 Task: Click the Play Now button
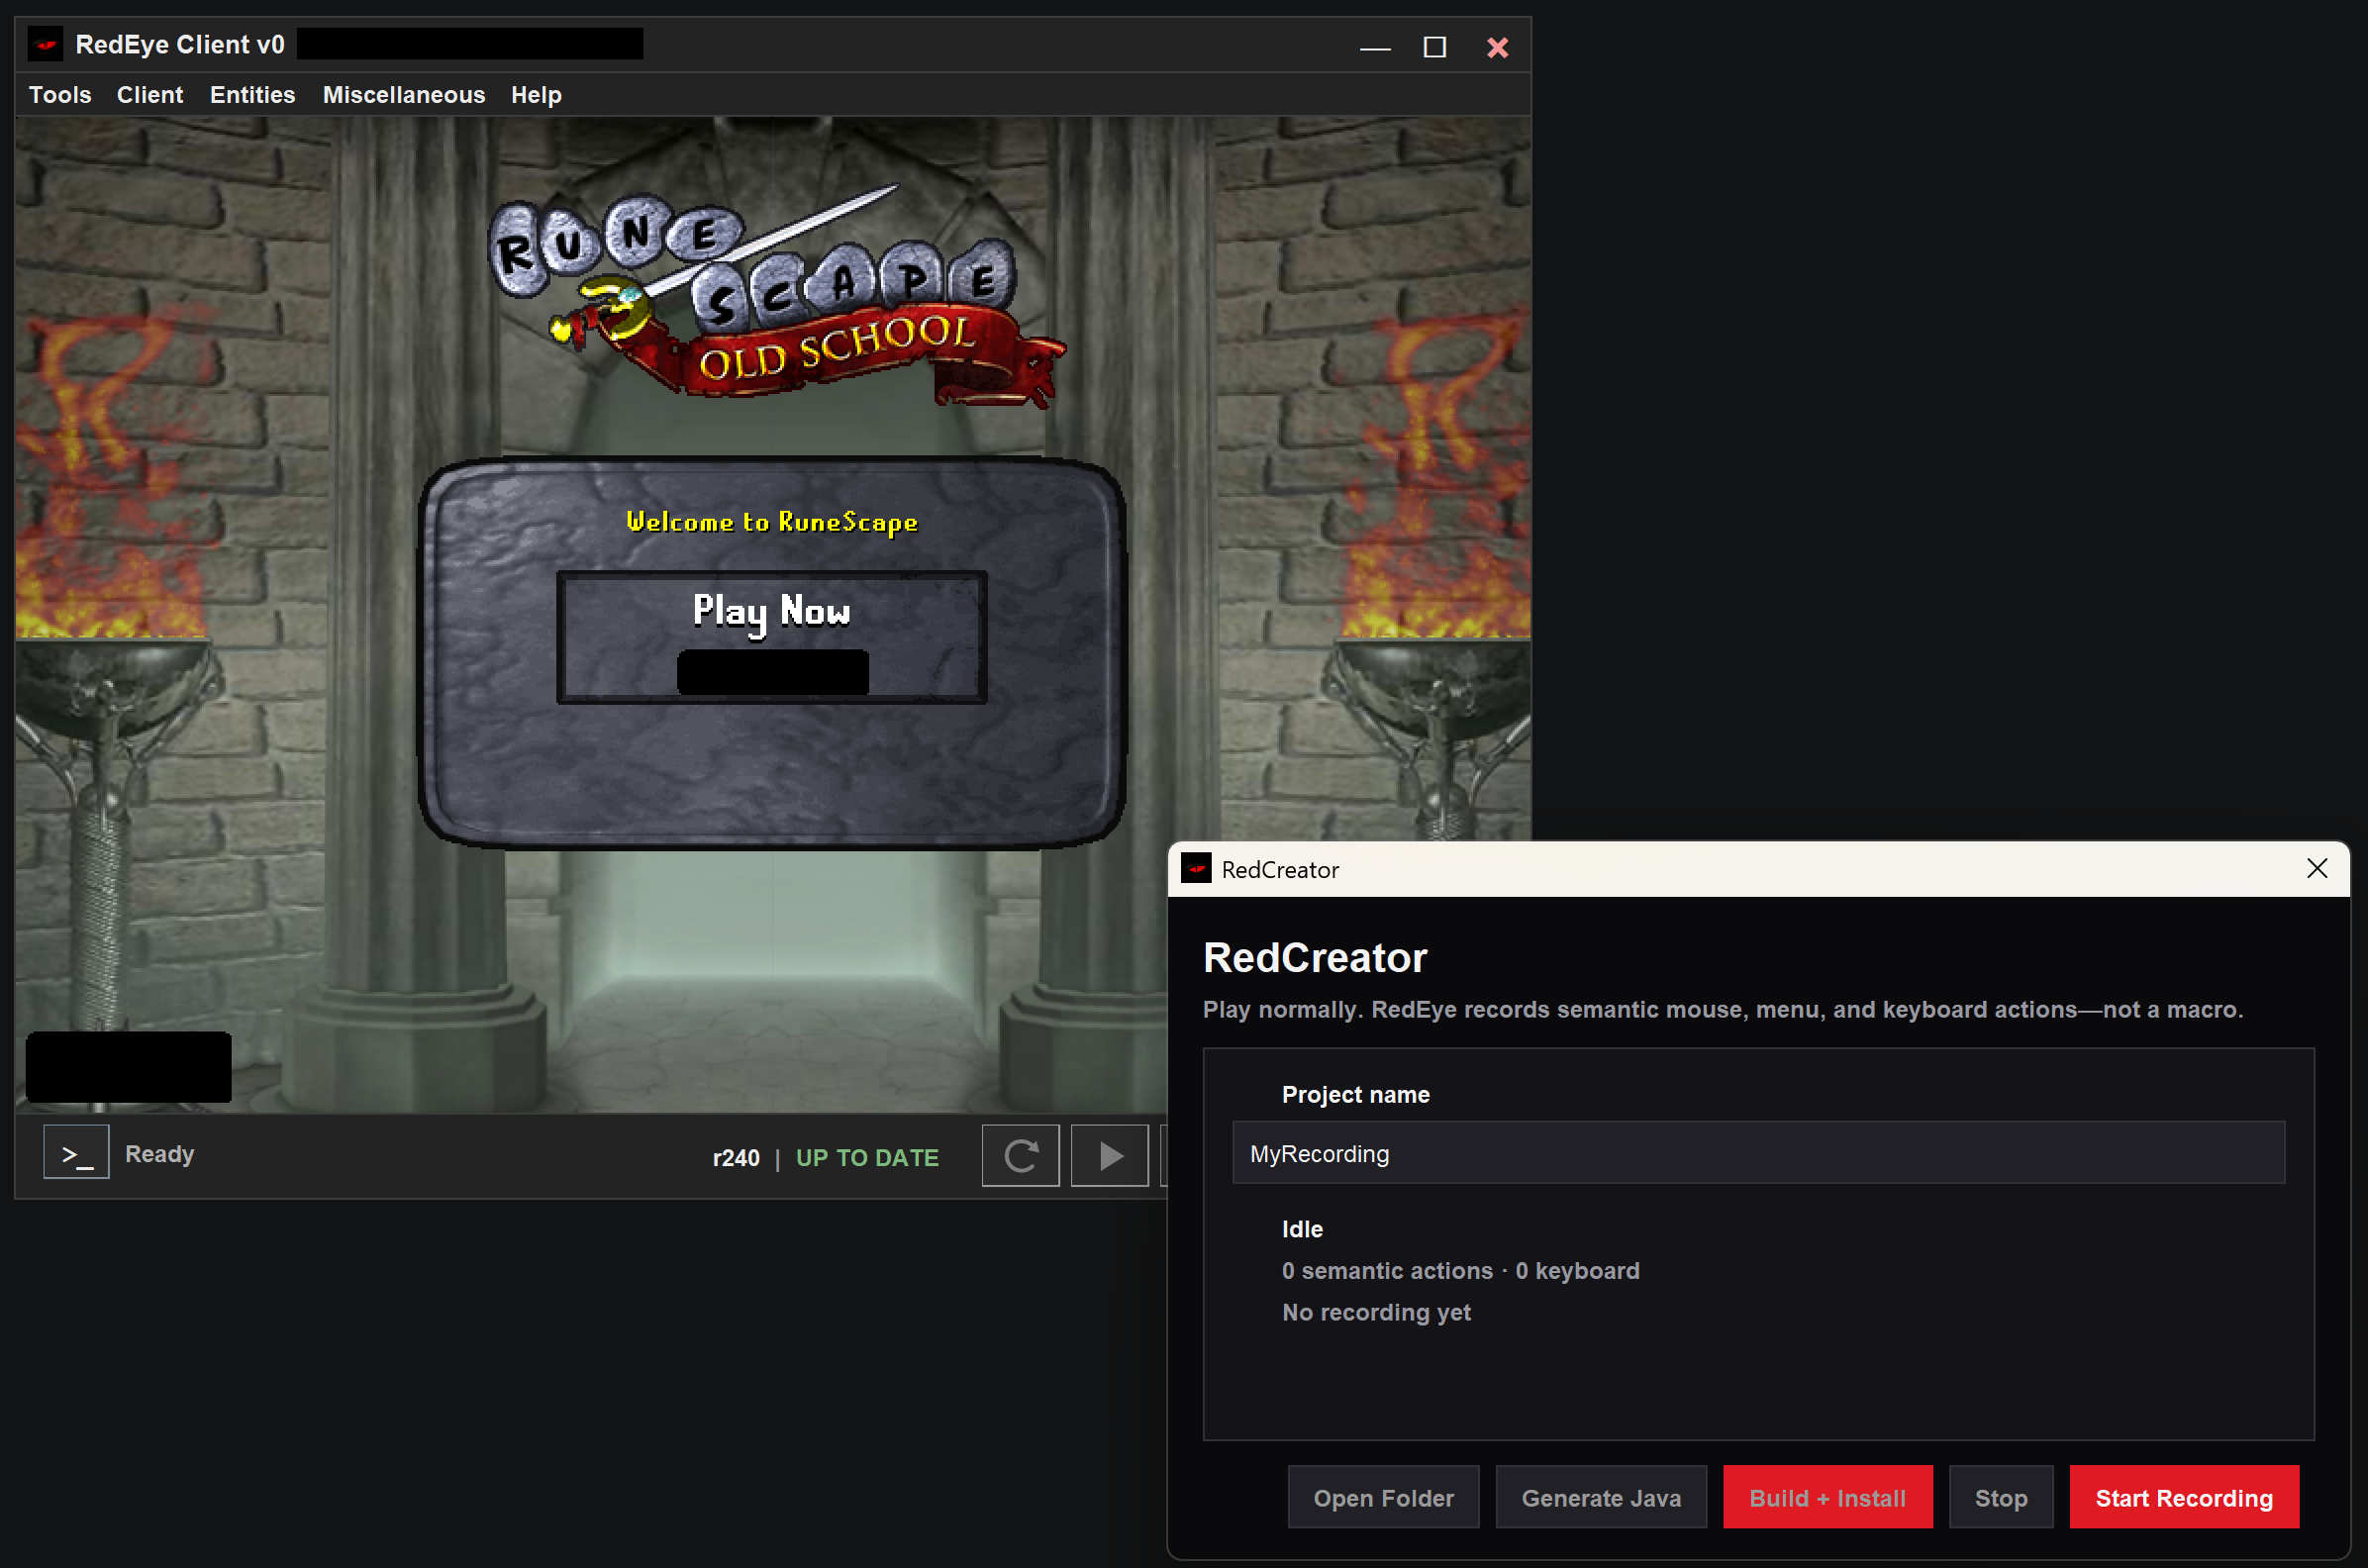click(x=772, y=638)
